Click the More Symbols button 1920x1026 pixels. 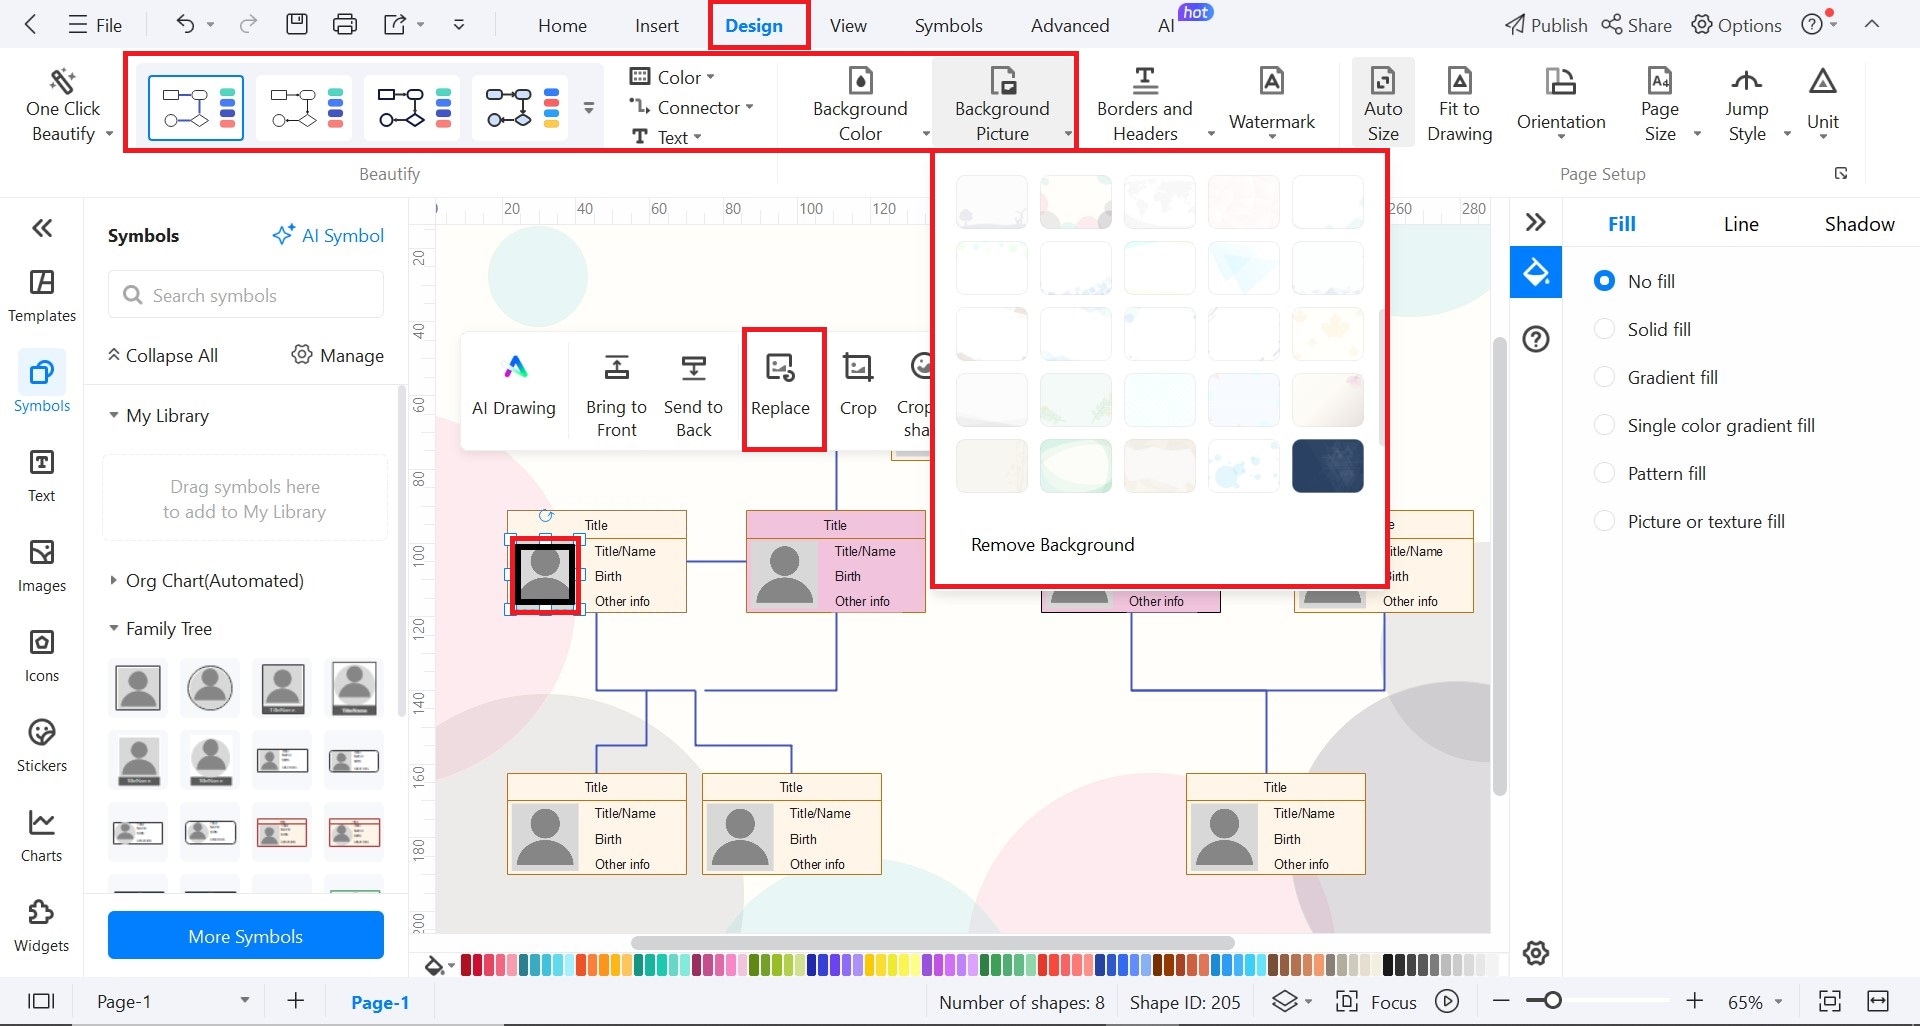(x=246, y=936)
